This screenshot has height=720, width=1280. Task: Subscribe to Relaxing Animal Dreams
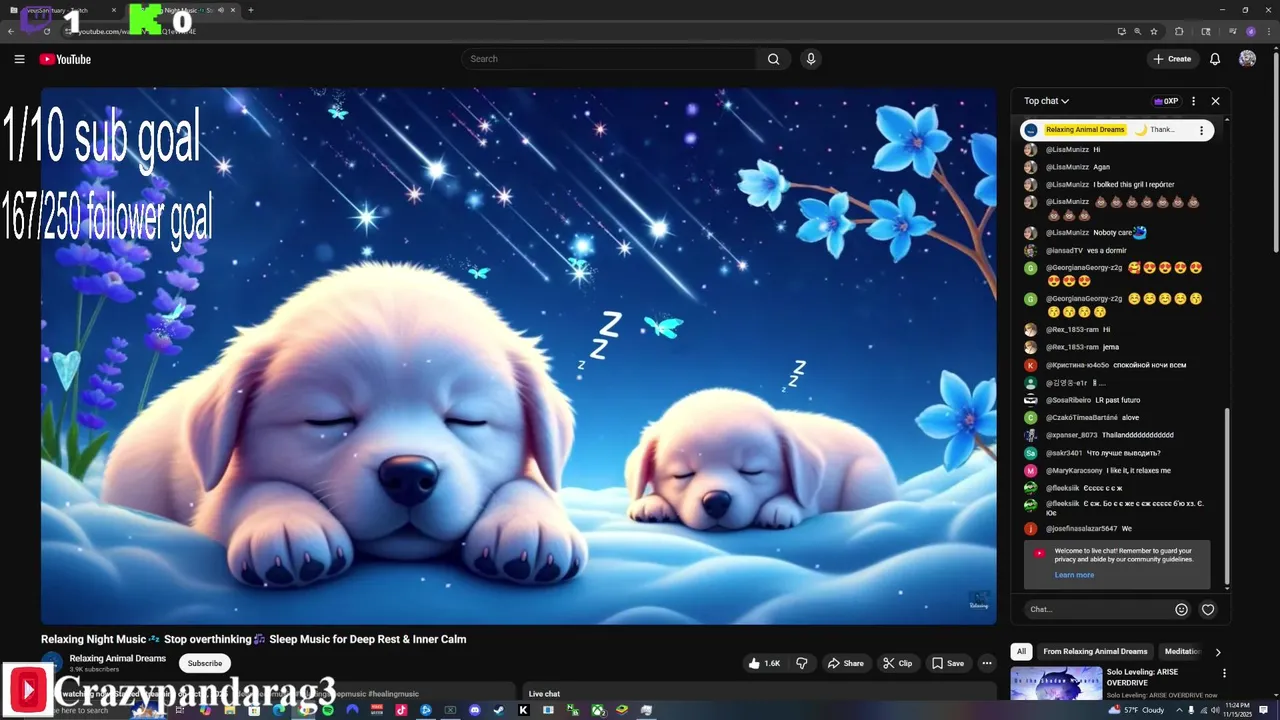pos(205,663)
